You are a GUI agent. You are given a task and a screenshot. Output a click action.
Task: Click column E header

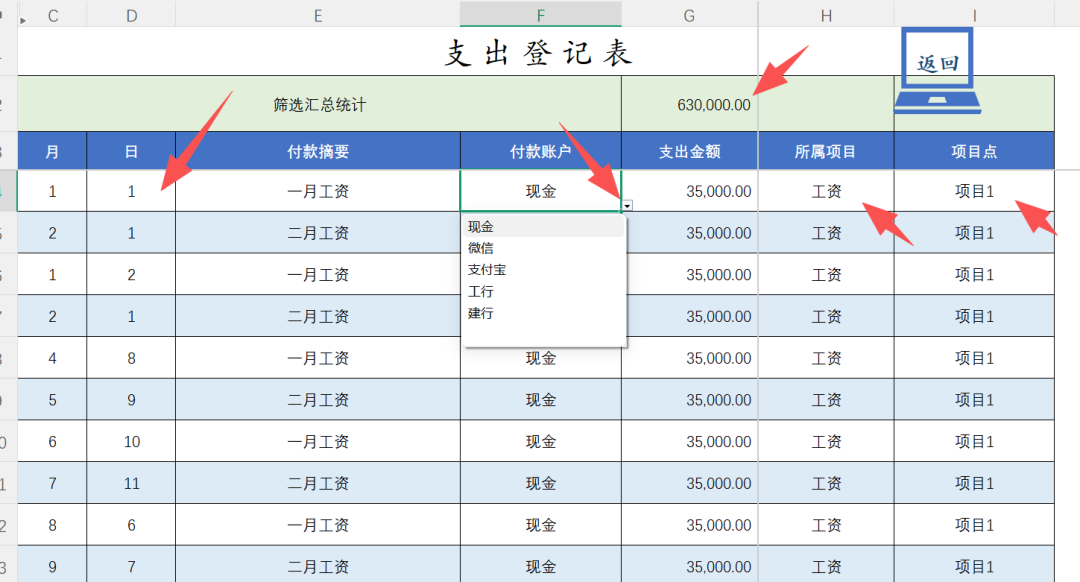(x=317, y=14)
